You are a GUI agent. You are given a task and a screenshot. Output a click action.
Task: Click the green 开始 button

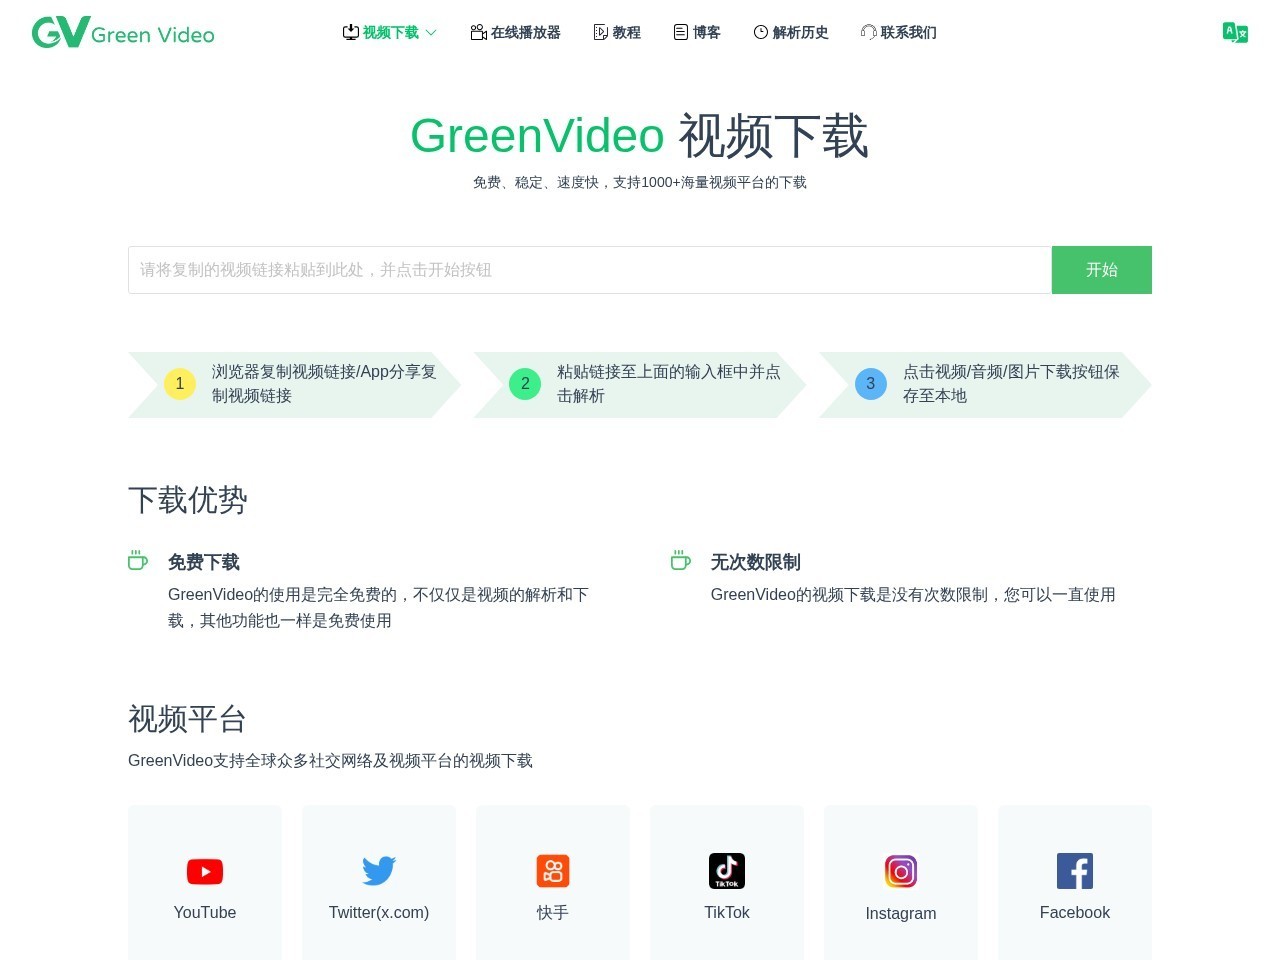(x=1102, y=270)
